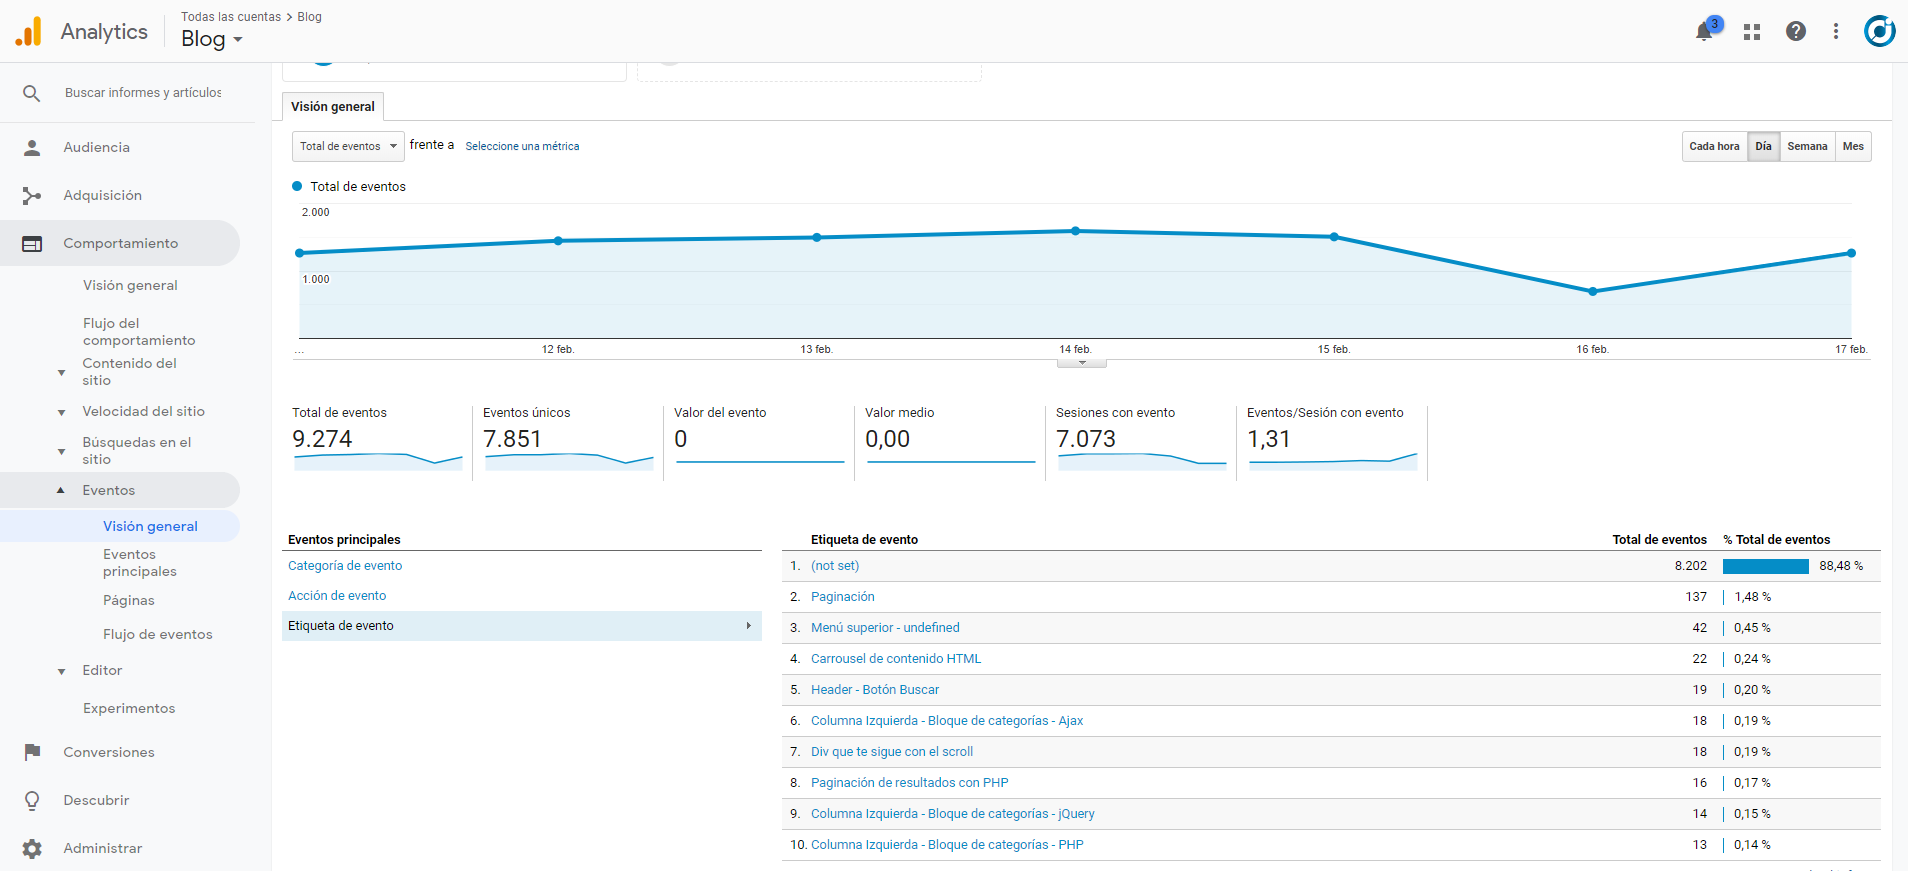Click the Descubrir lightbulb icon

tap(32, 800)
